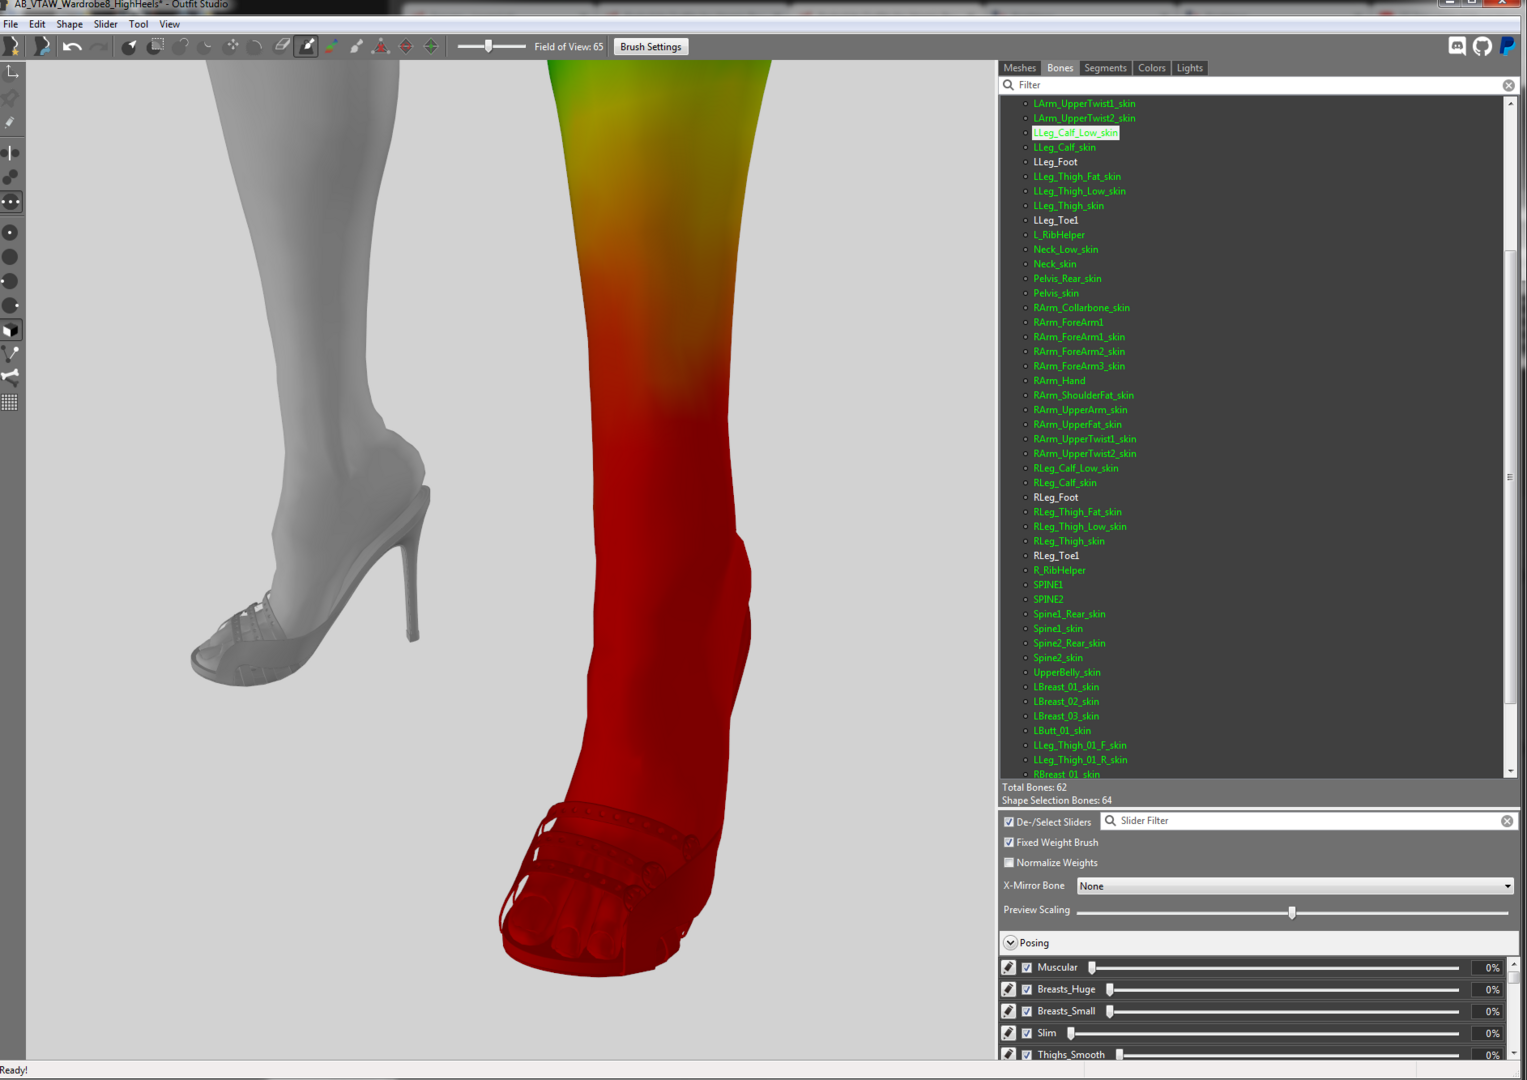The image size is (1527, 1080).
Task: Select the Color Paint brush icon
Action: [x=331, y=46]
